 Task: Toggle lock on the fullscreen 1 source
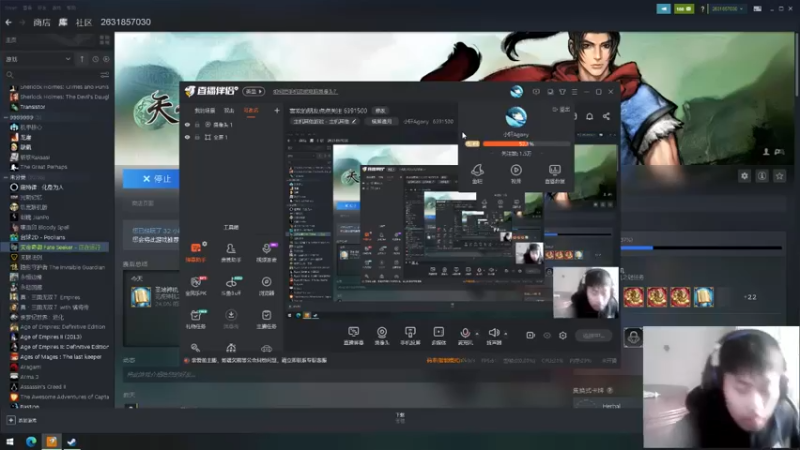(x=197, y=137)
